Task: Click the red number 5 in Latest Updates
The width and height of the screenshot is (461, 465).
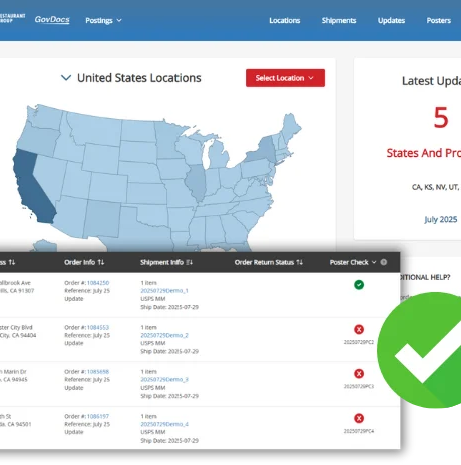Action: tap(441, 117)
